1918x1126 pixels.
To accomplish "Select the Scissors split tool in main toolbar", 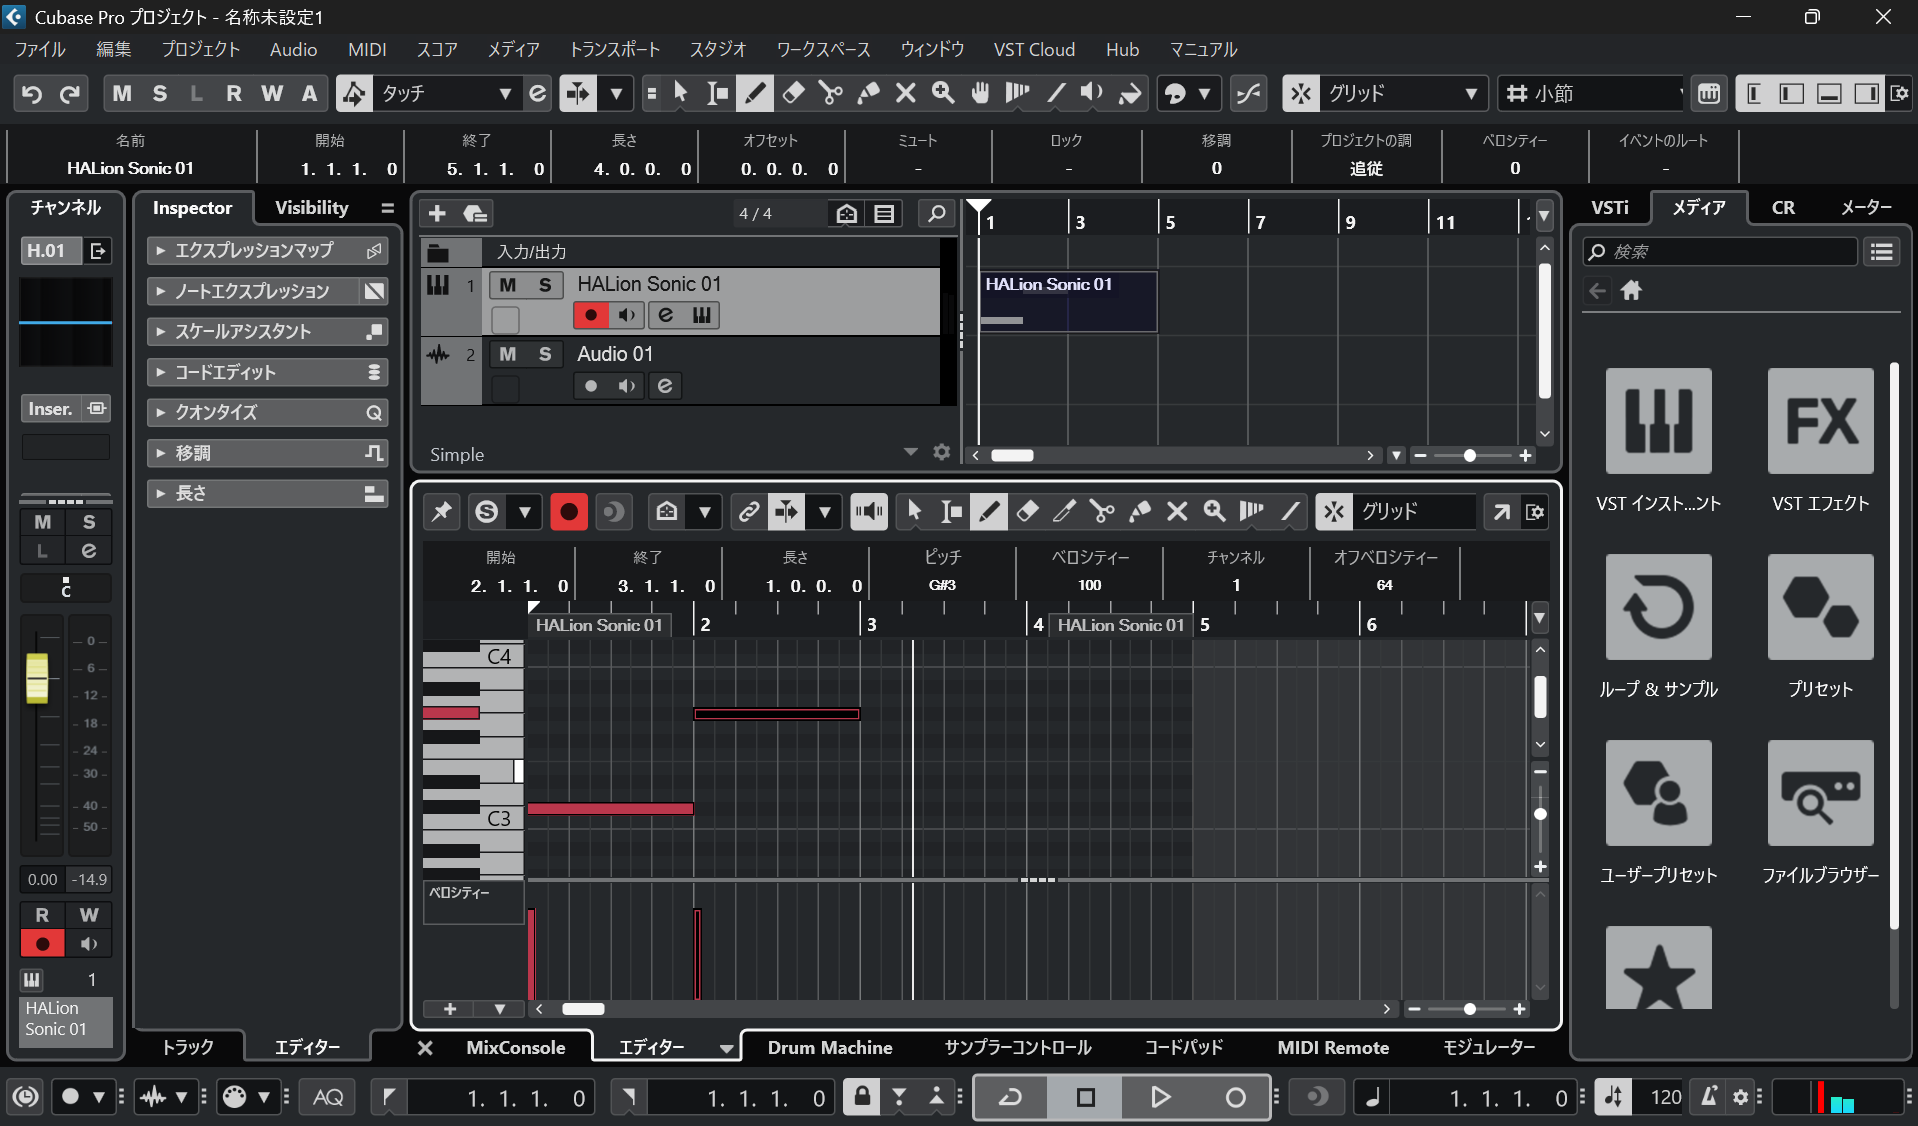I will [x=830, y=93].
